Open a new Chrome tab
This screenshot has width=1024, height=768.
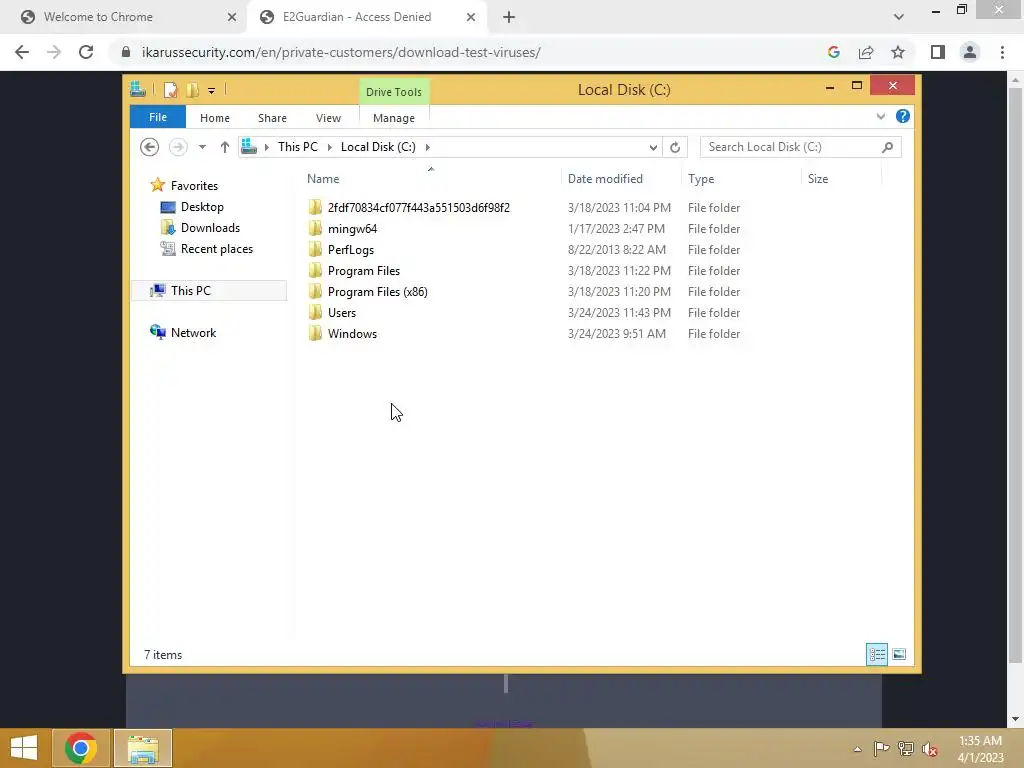point(509,18)
